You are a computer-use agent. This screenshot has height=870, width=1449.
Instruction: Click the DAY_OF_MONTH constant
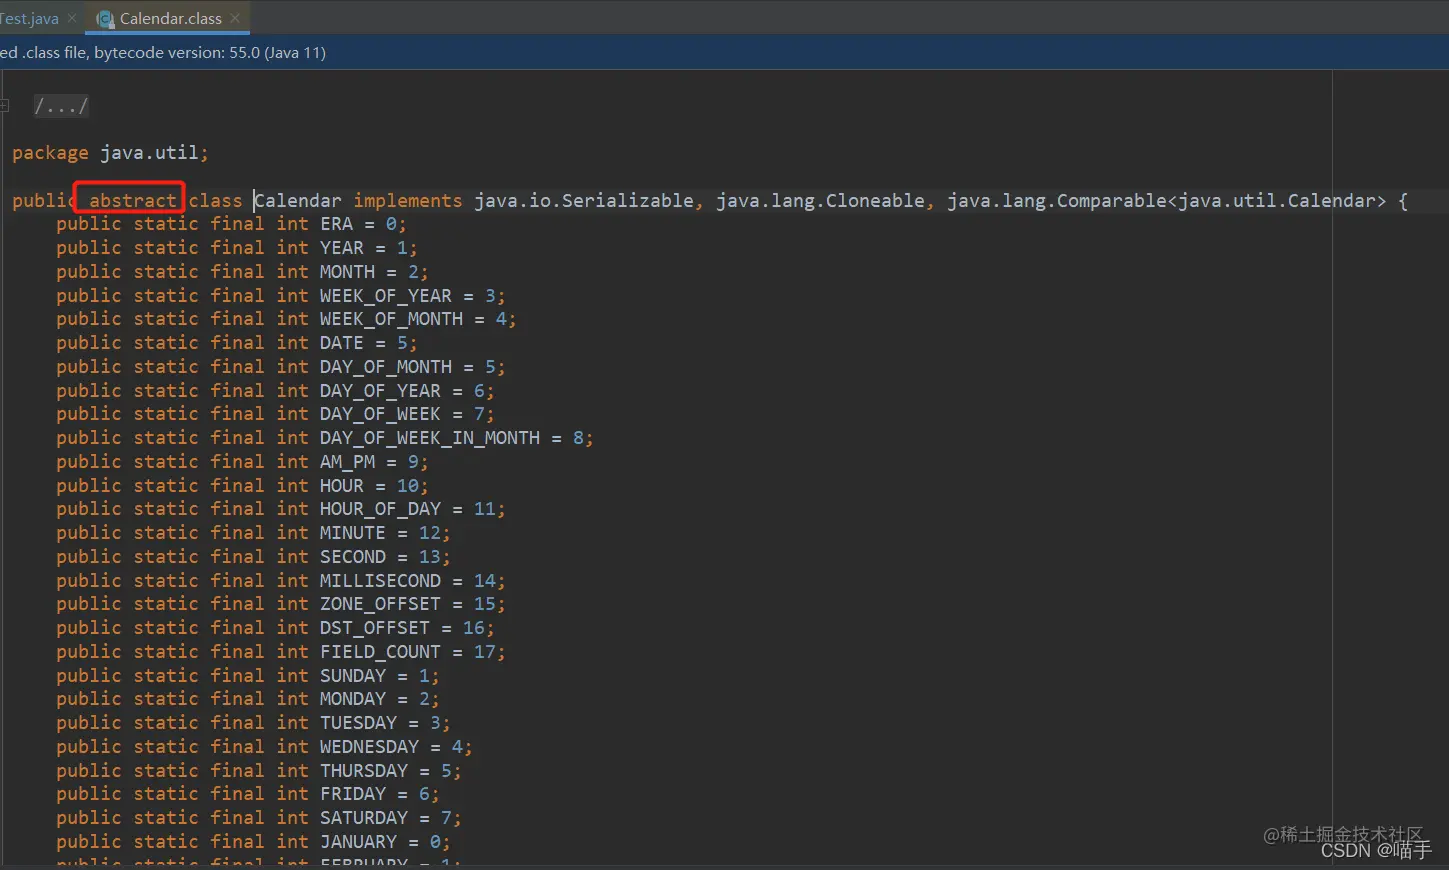point(386,367)
